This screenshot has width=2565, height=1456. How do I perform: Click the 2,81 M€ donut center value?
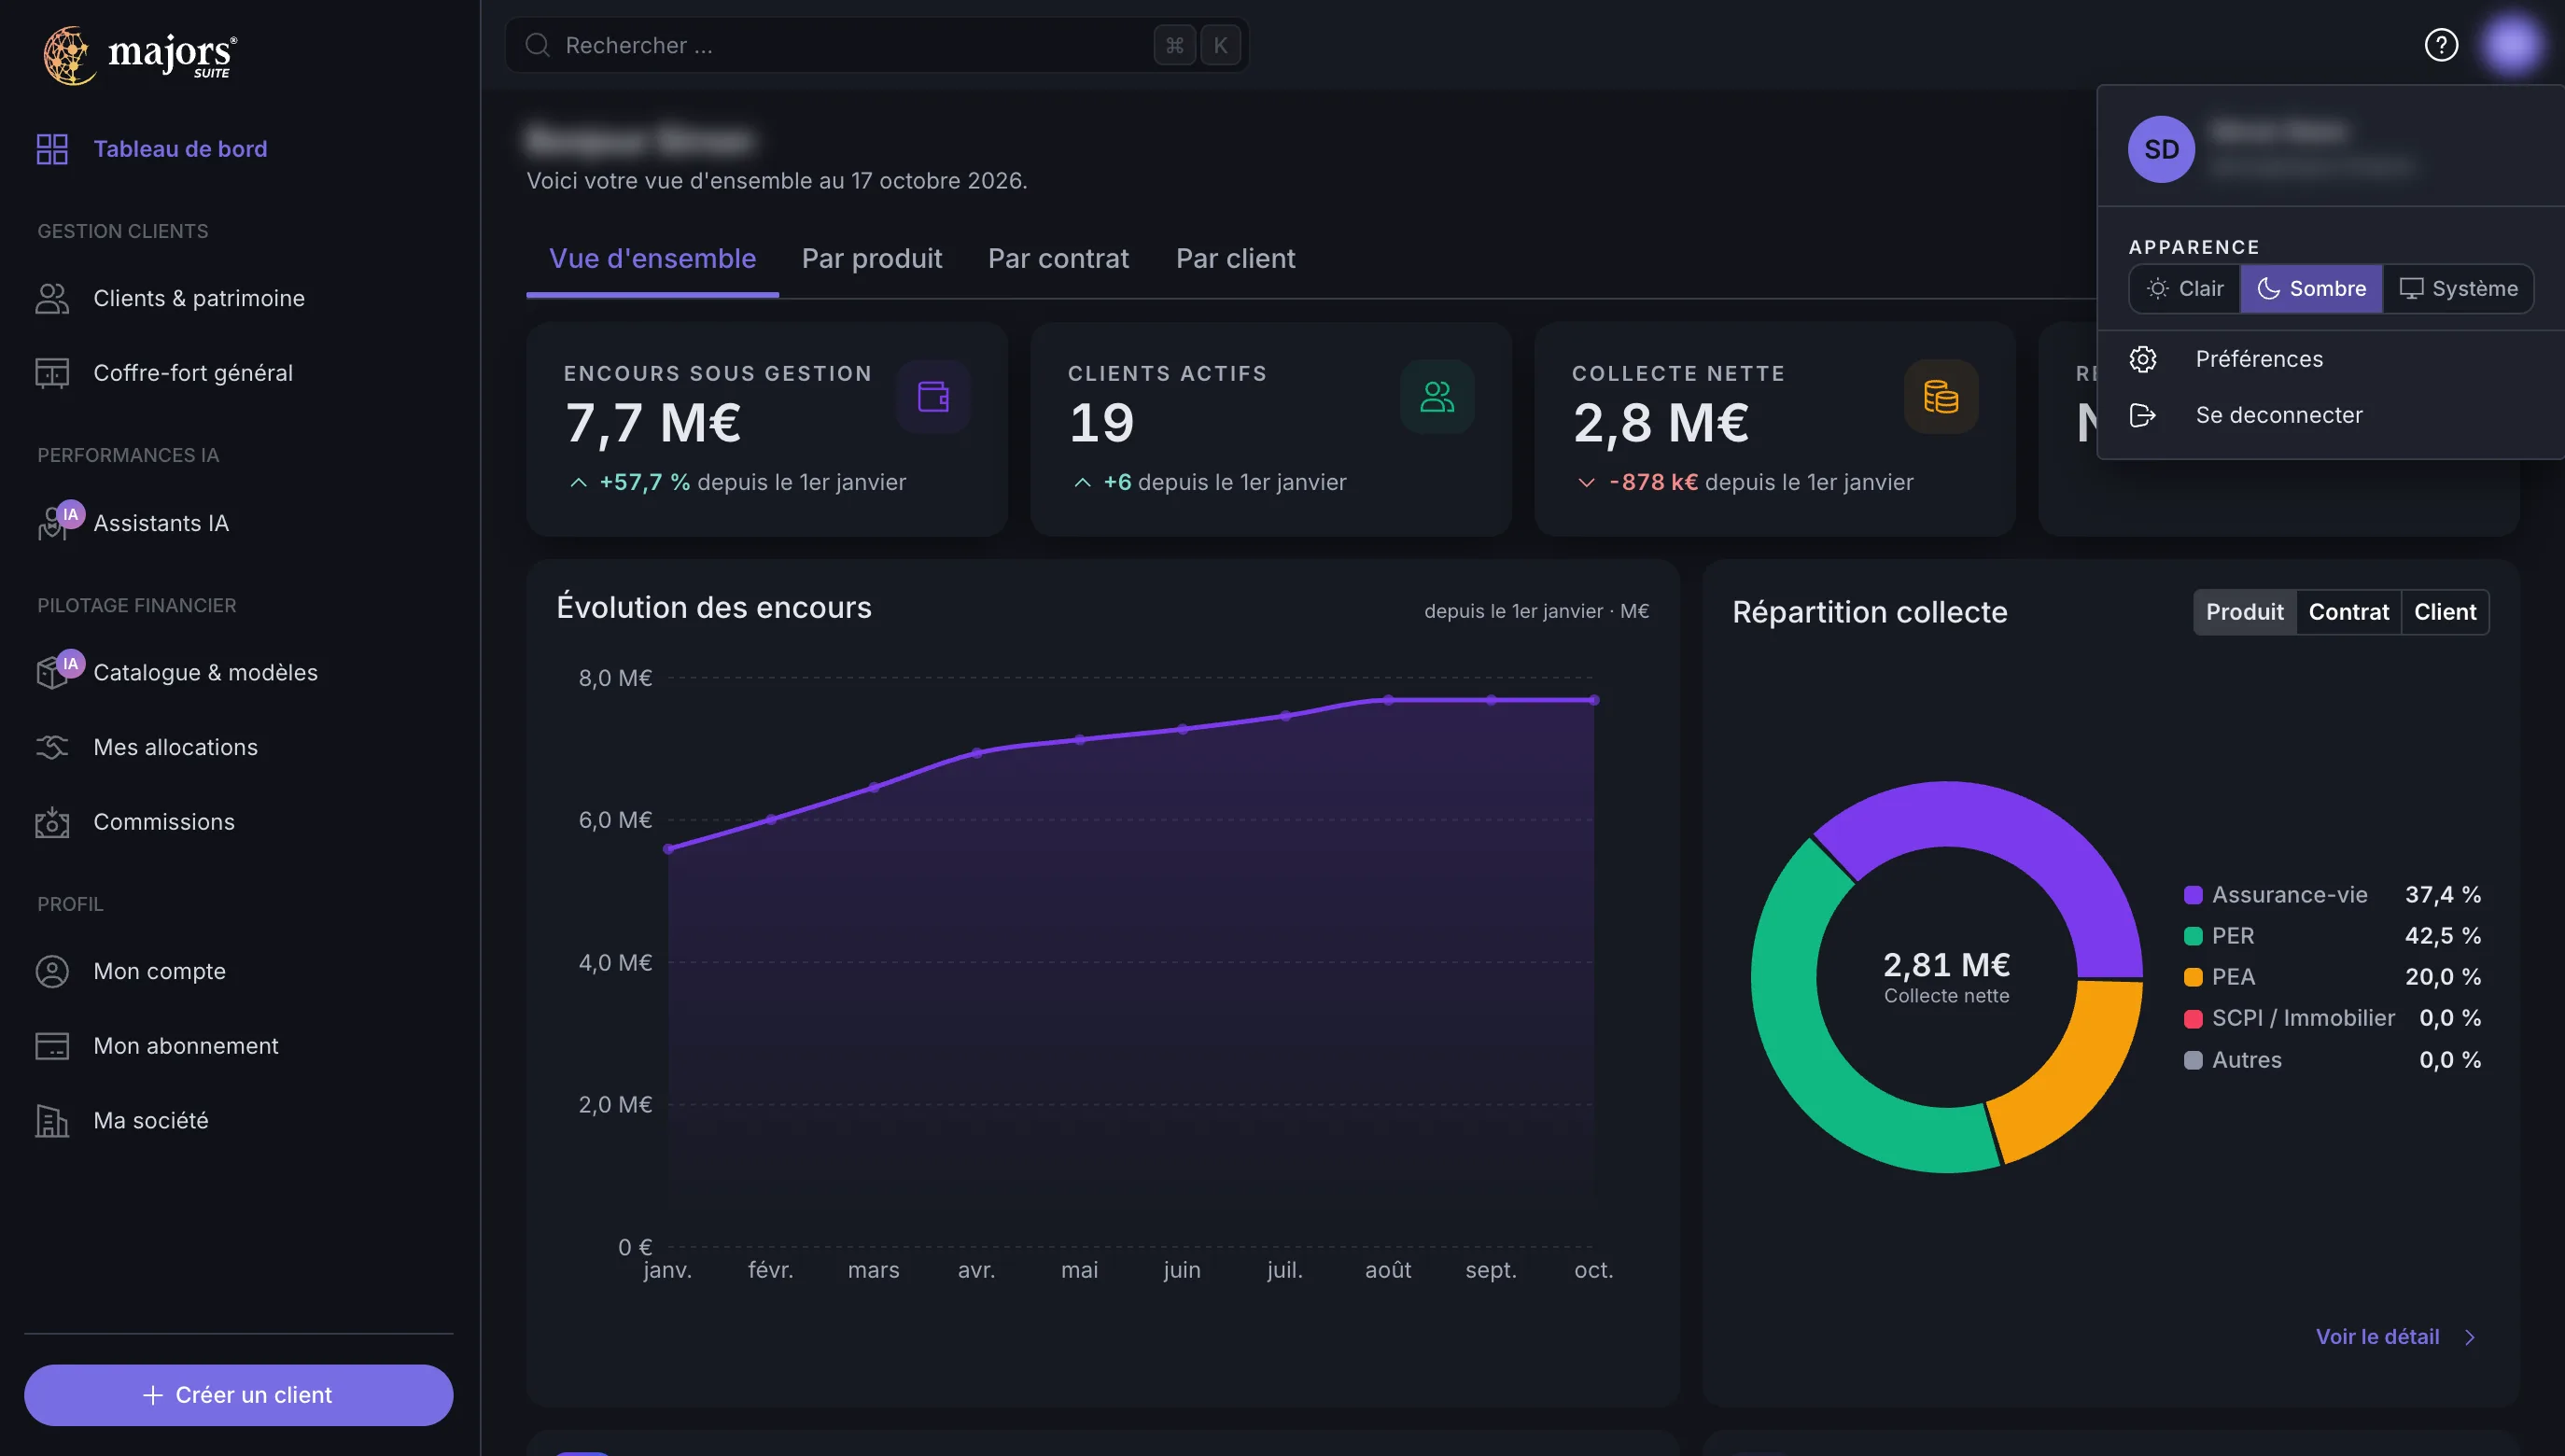point(1946,965)
